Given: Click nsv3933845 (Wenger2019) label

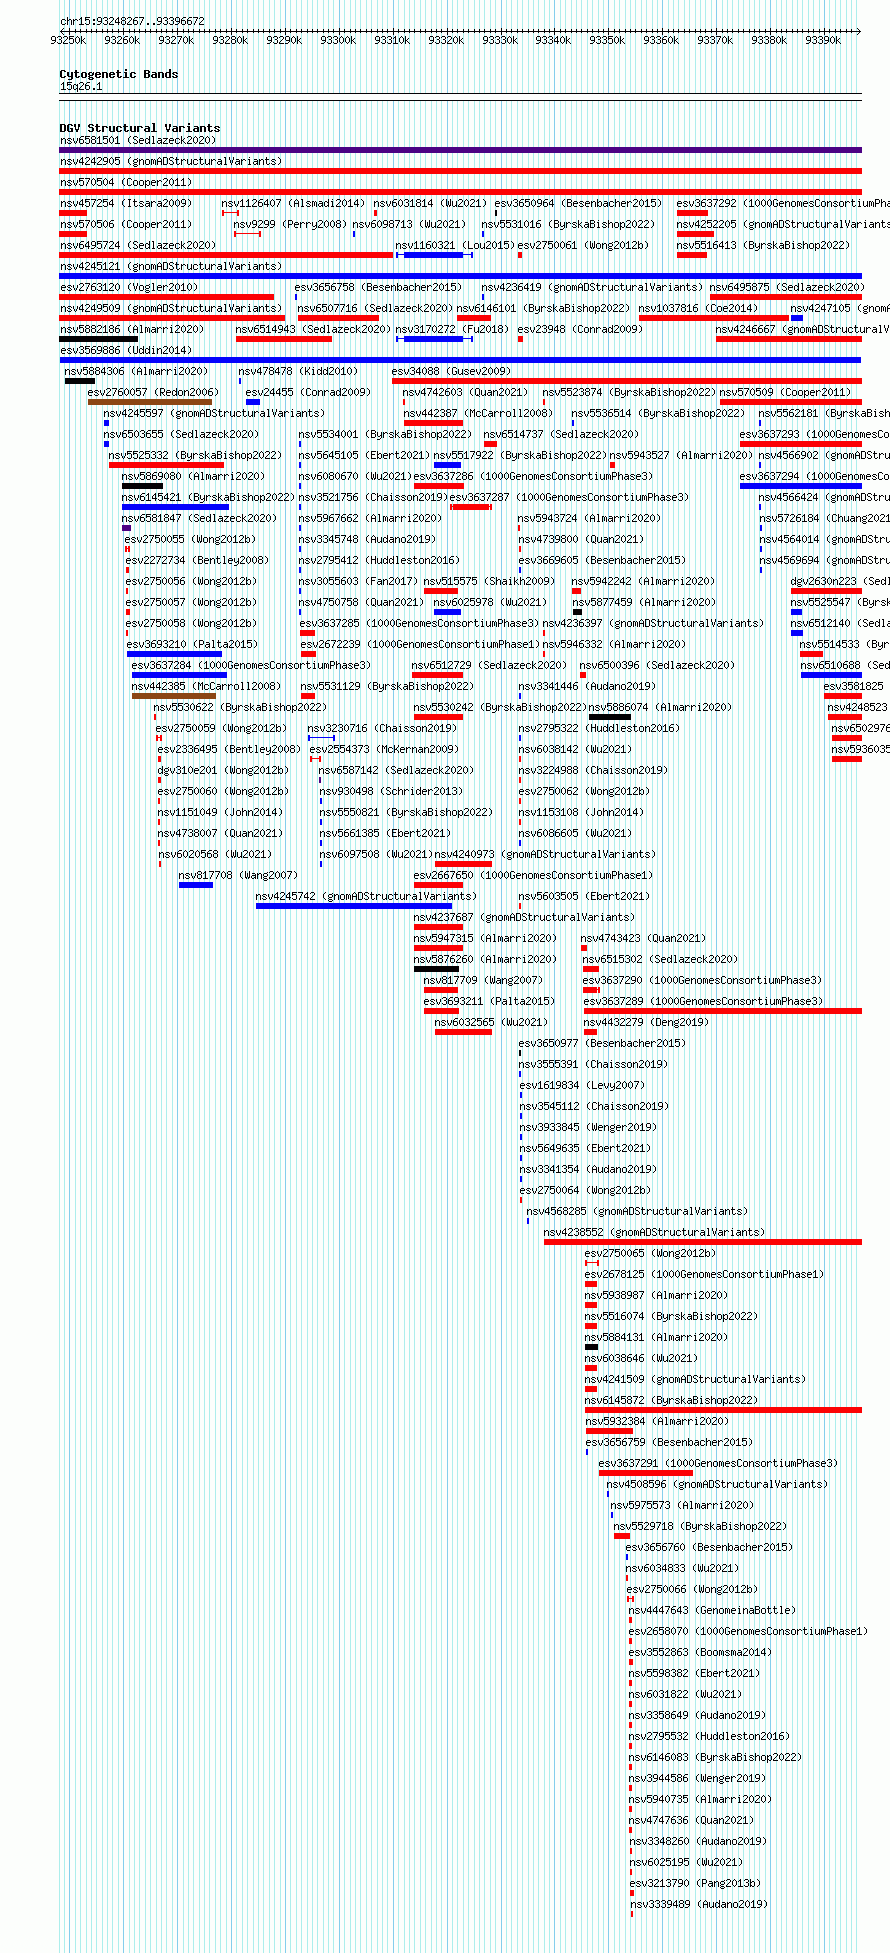Looking at the screenshot, I should click(x=587, y=1127).
